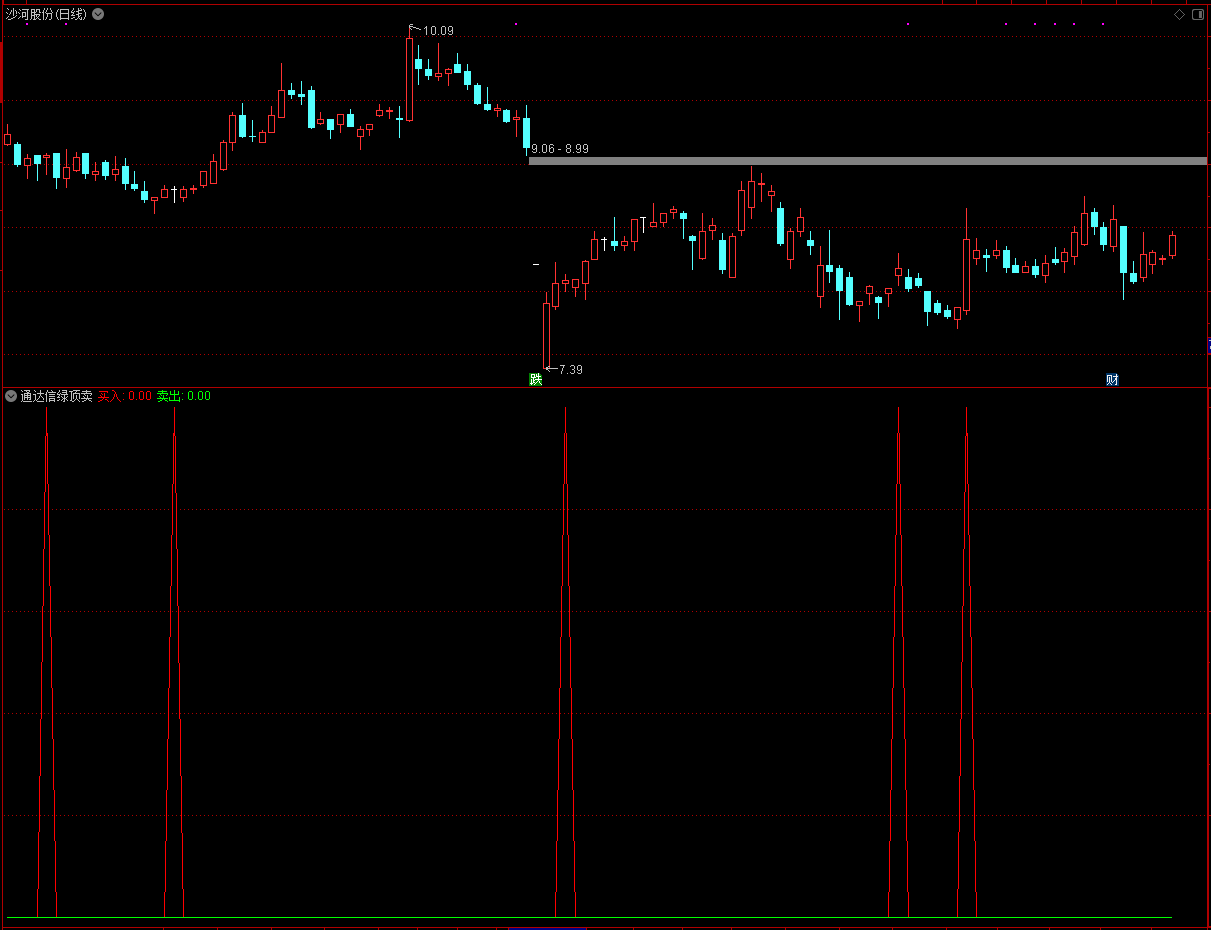Click the 通达信绿顶卖 indicator name
Viewport: 1211px width, 930px height.
coord(56,396)
